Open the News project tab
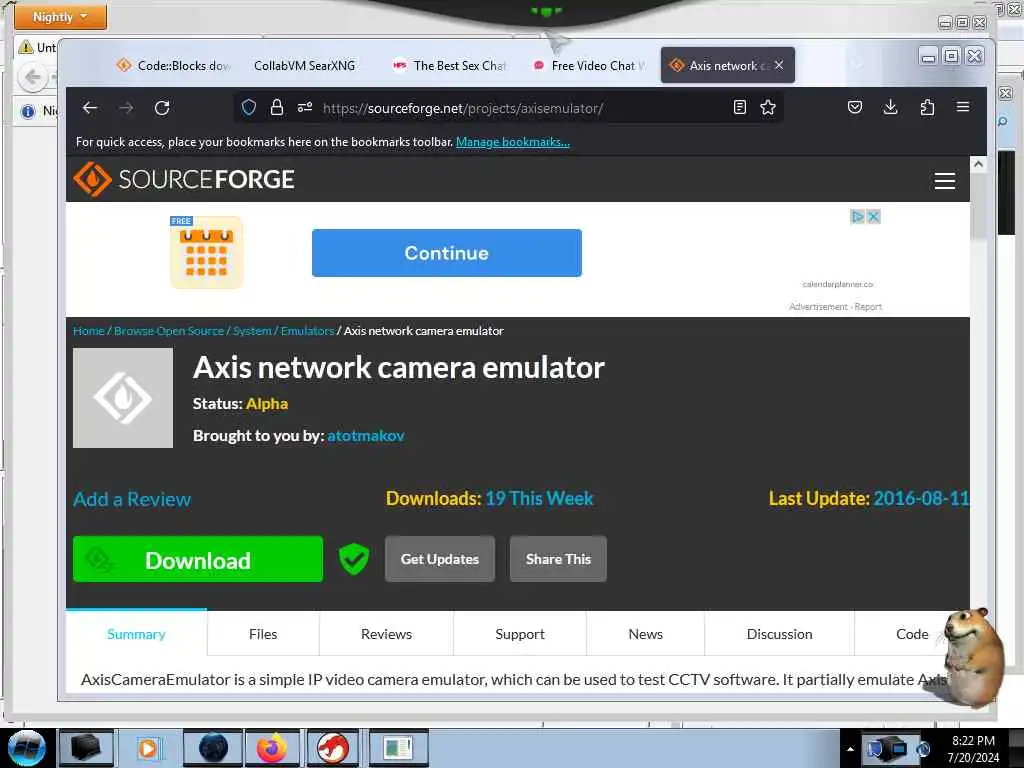Viewport: 1024px width, 768px height. [646, 634]
